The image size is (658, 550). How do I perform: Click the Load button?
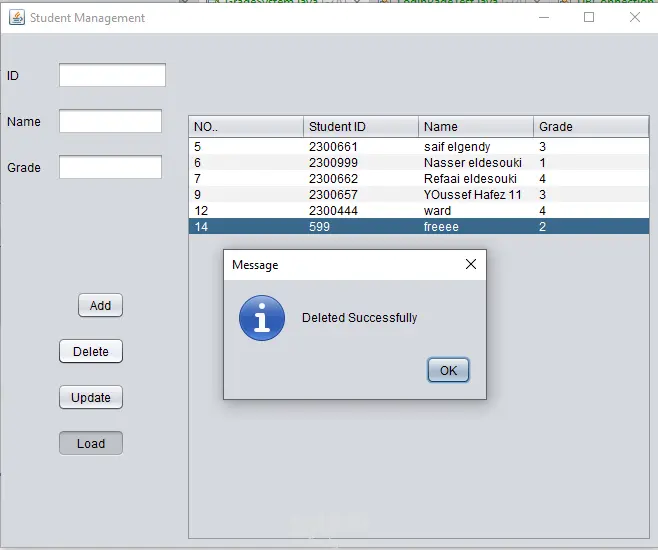(91, 443)
